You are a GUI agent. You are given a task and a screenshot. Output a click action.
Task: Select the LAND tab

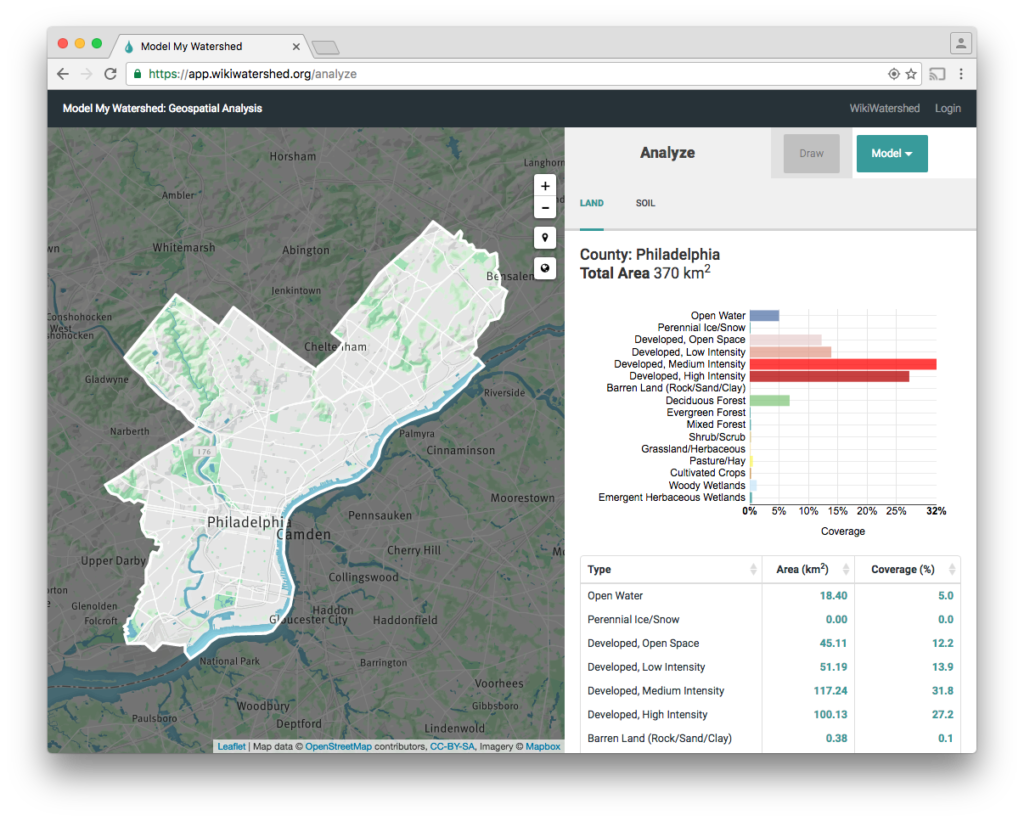(x=591, y=203)
